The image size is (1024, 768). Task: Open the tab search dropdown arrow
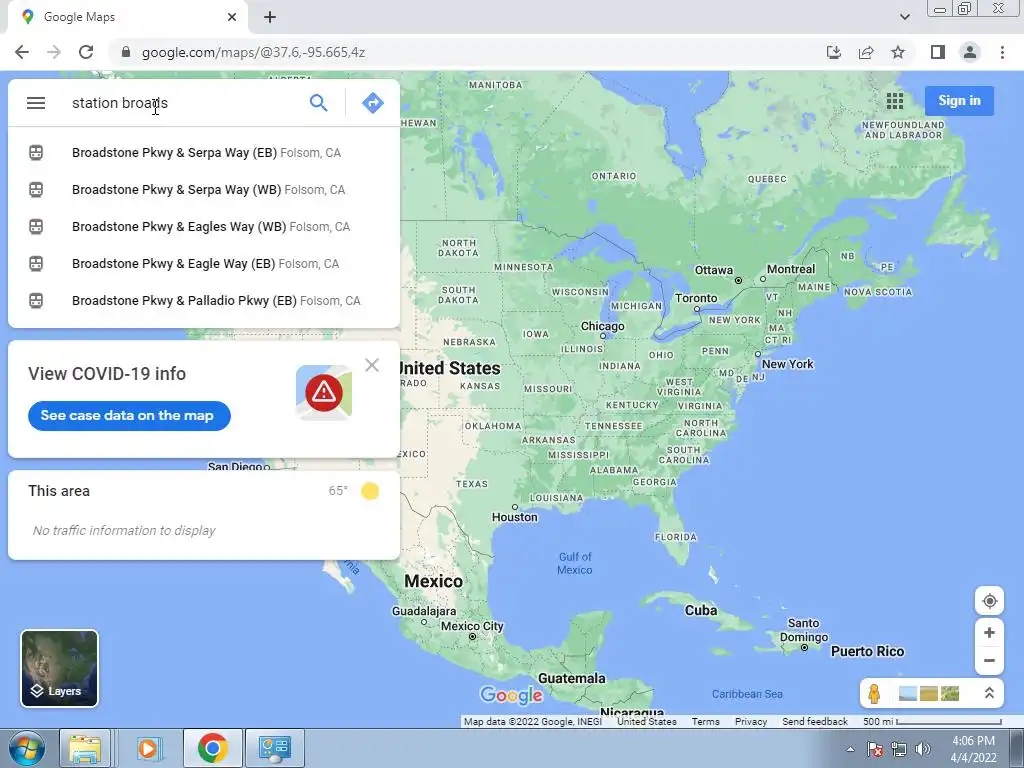tap(904, 17)
